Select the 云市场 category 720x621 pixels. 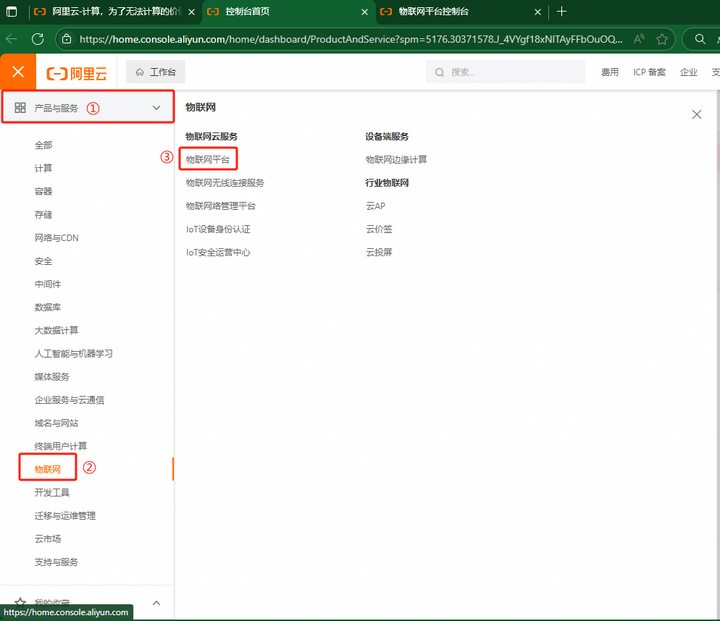tap(48, 539)
